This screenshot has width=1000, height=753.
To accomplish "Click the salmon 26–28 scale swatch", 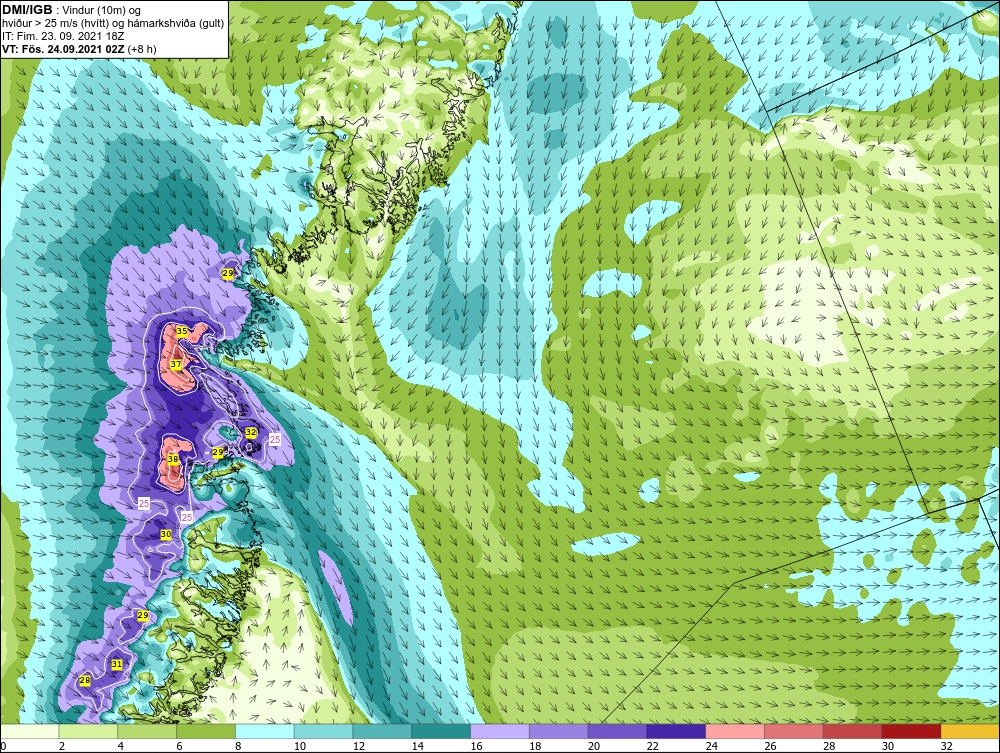I will point(794,731).
